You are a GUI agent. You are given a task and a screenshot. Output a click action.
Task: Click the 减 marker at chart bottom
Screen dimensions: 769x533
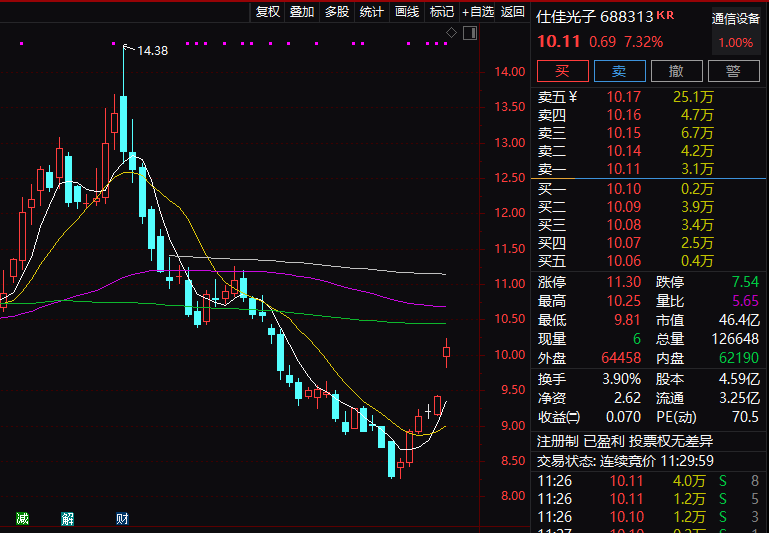22,518
